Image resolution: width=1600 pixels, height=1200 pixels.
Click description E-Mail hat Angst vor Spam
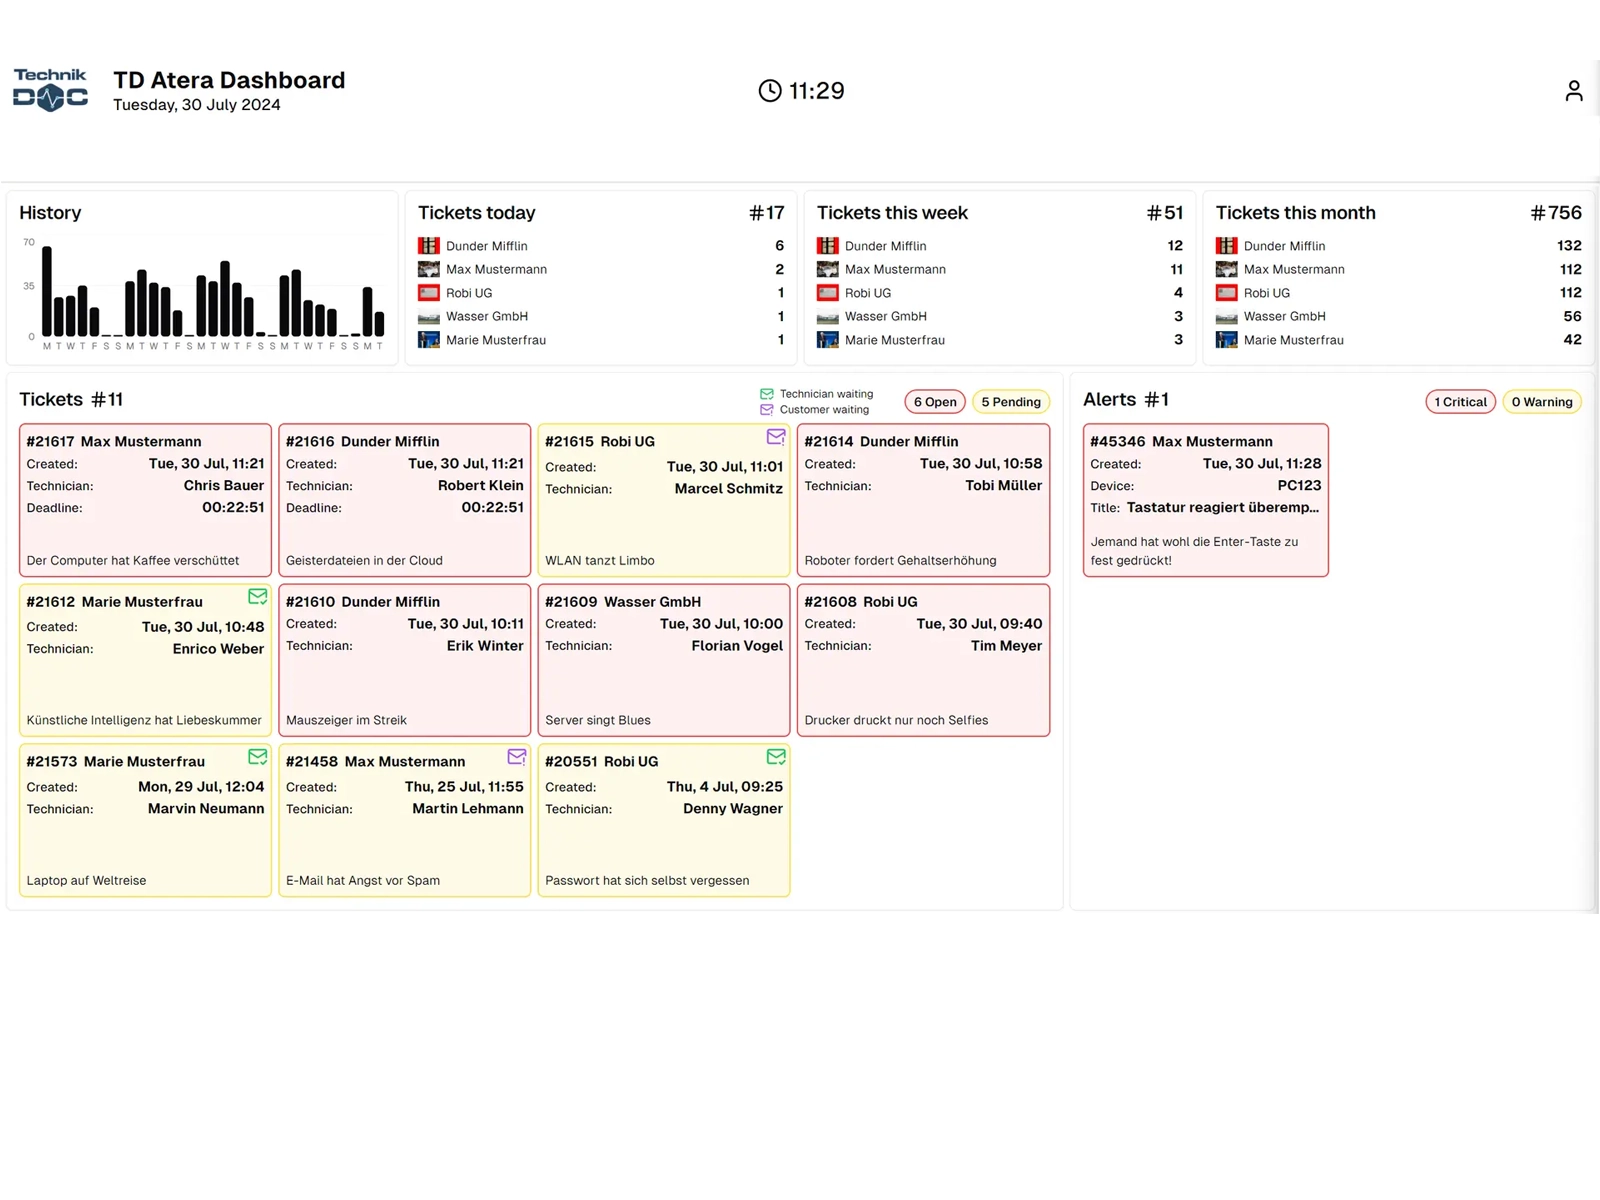363,881
